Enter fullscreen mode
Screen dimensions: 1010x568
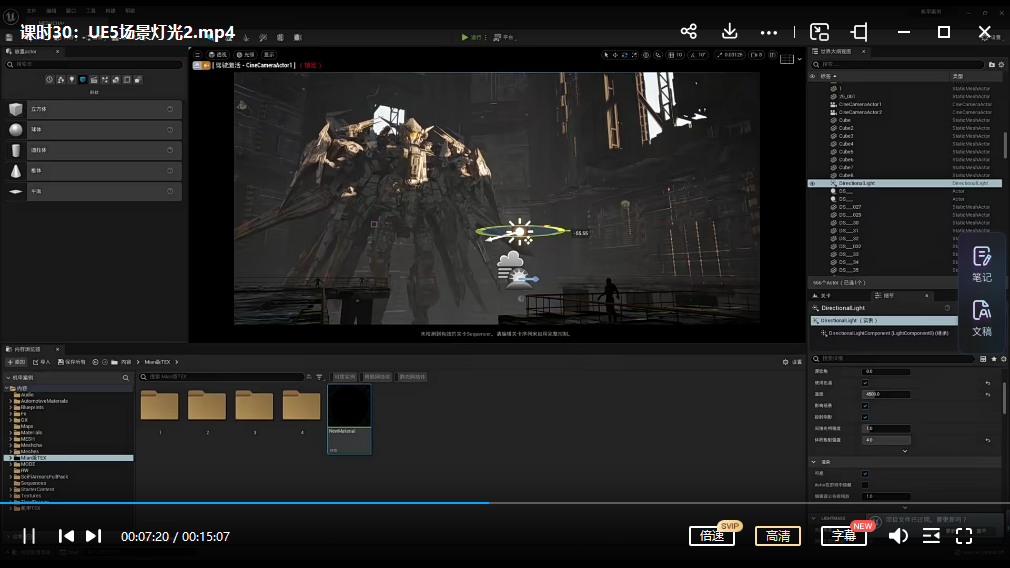tap(964, 536)
